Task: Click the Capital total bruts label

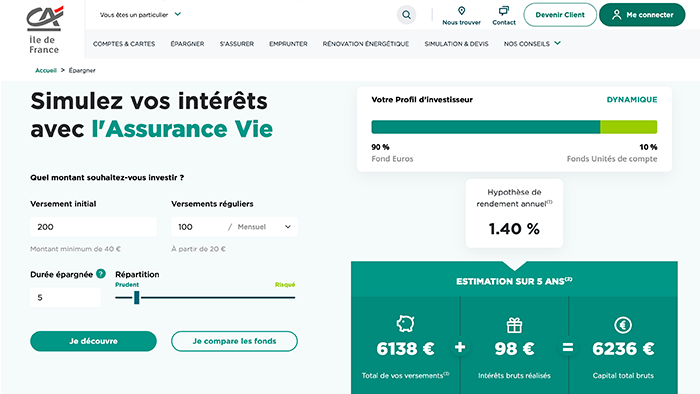Action: pos(623,375)
